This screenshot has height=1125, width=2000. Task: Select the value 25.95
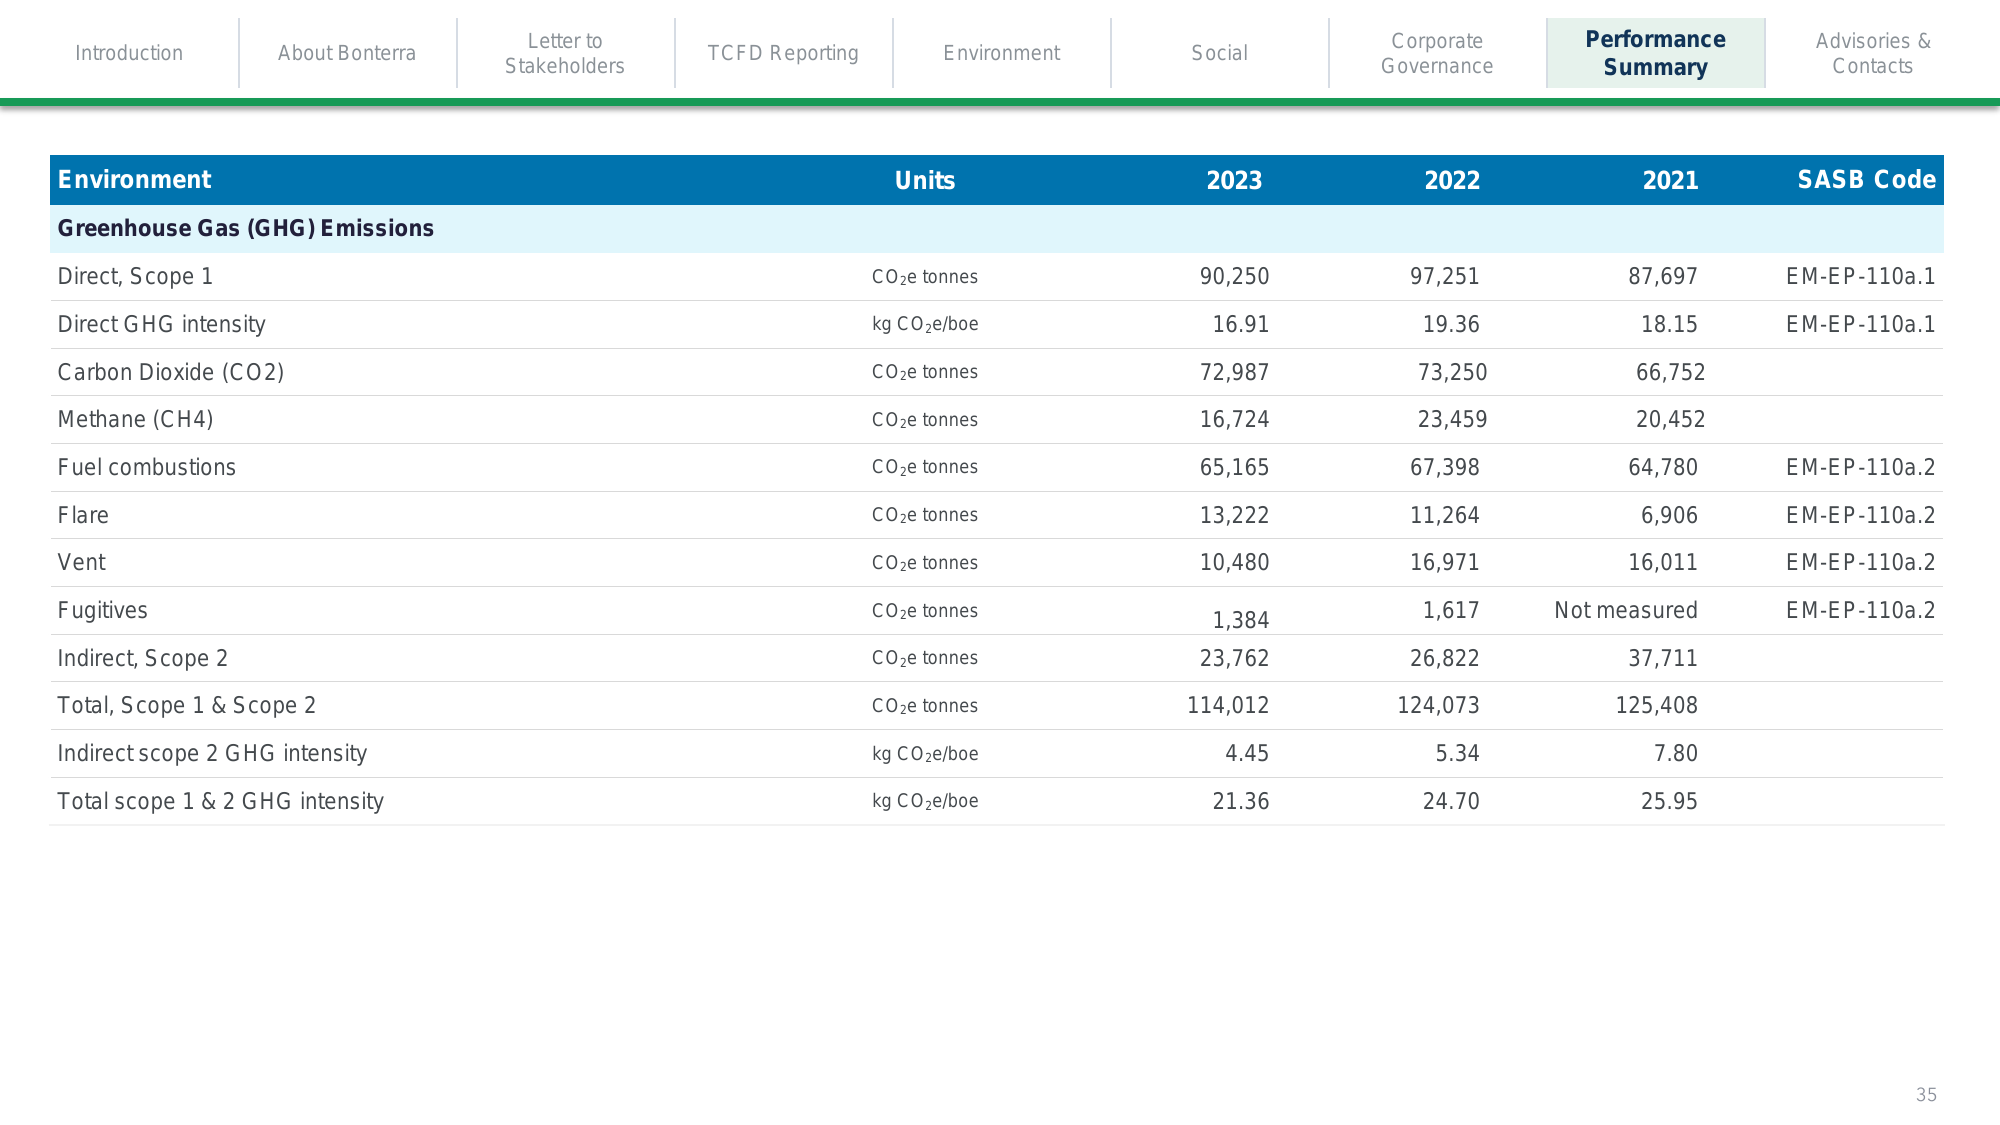(1669, 801)
